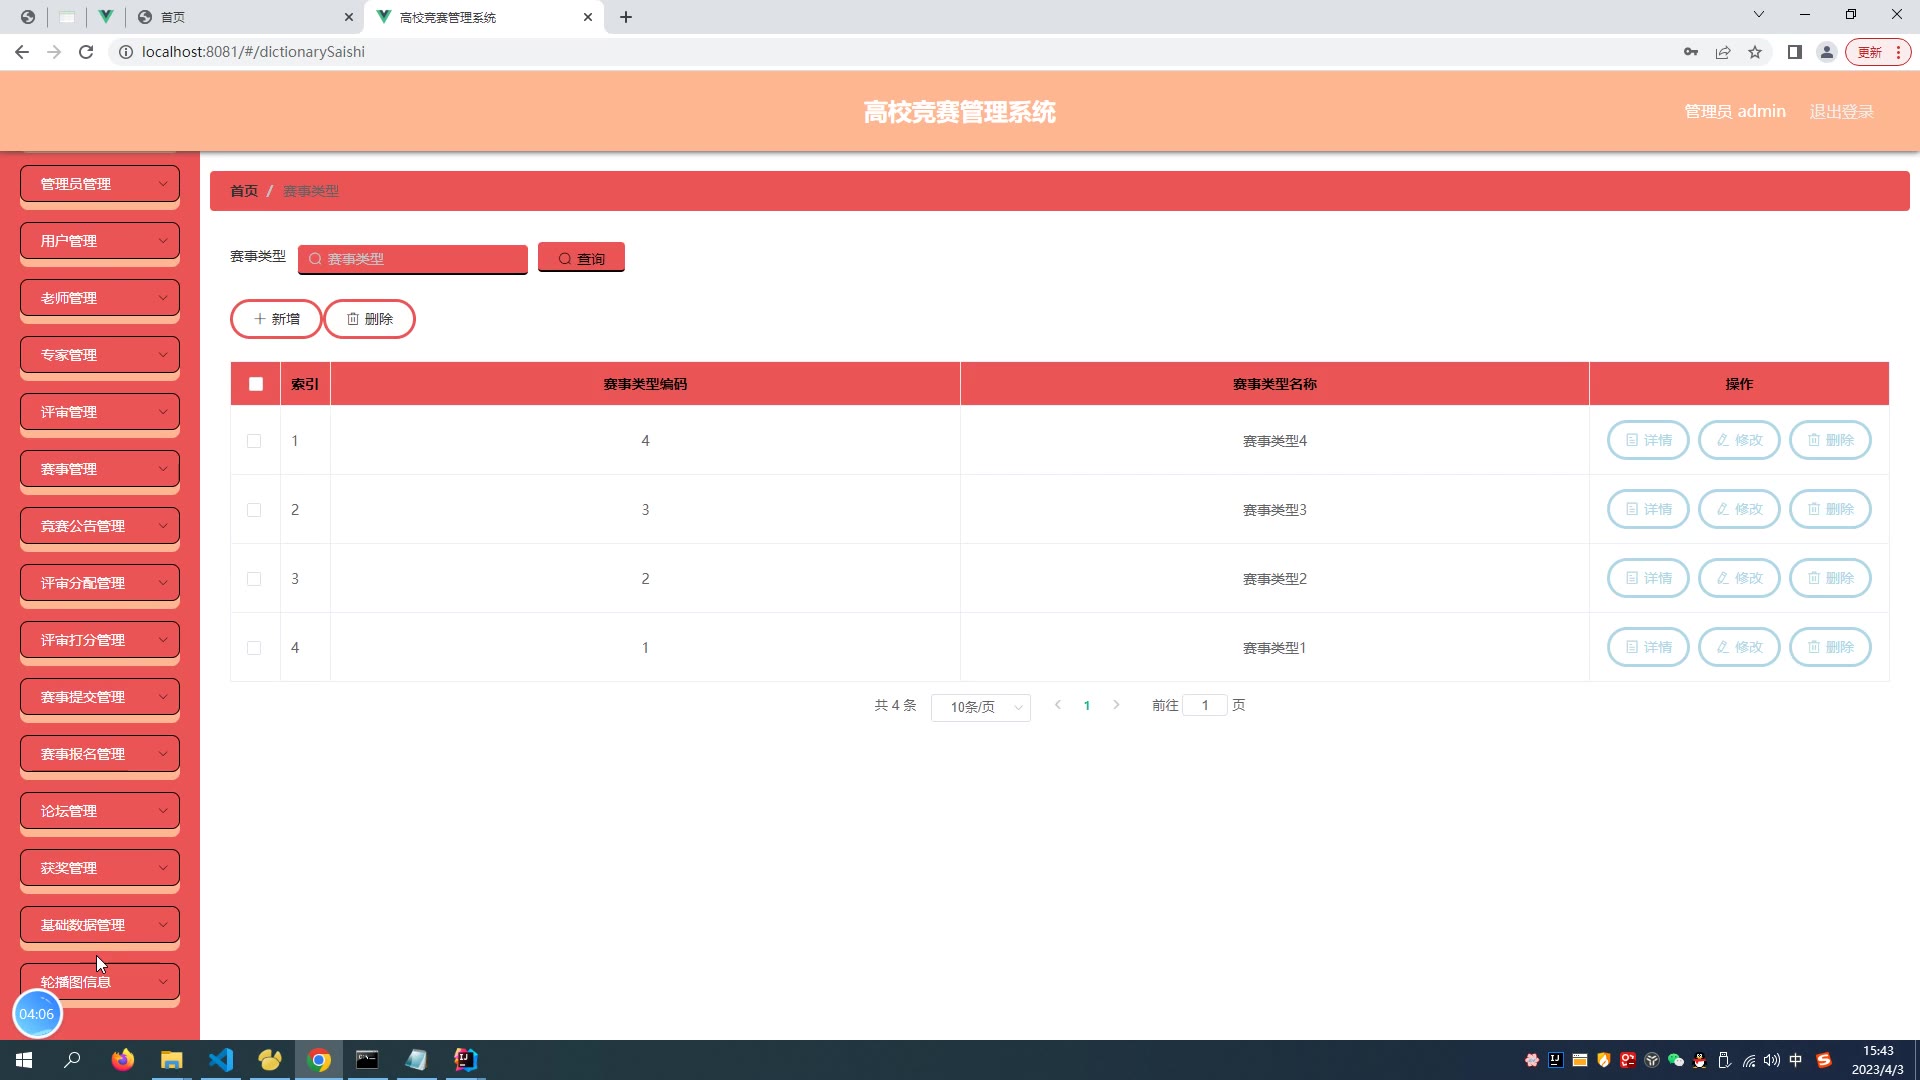Open the 获奖管理 menu item
The image size is (1920, 1080).
pos(100,868)
